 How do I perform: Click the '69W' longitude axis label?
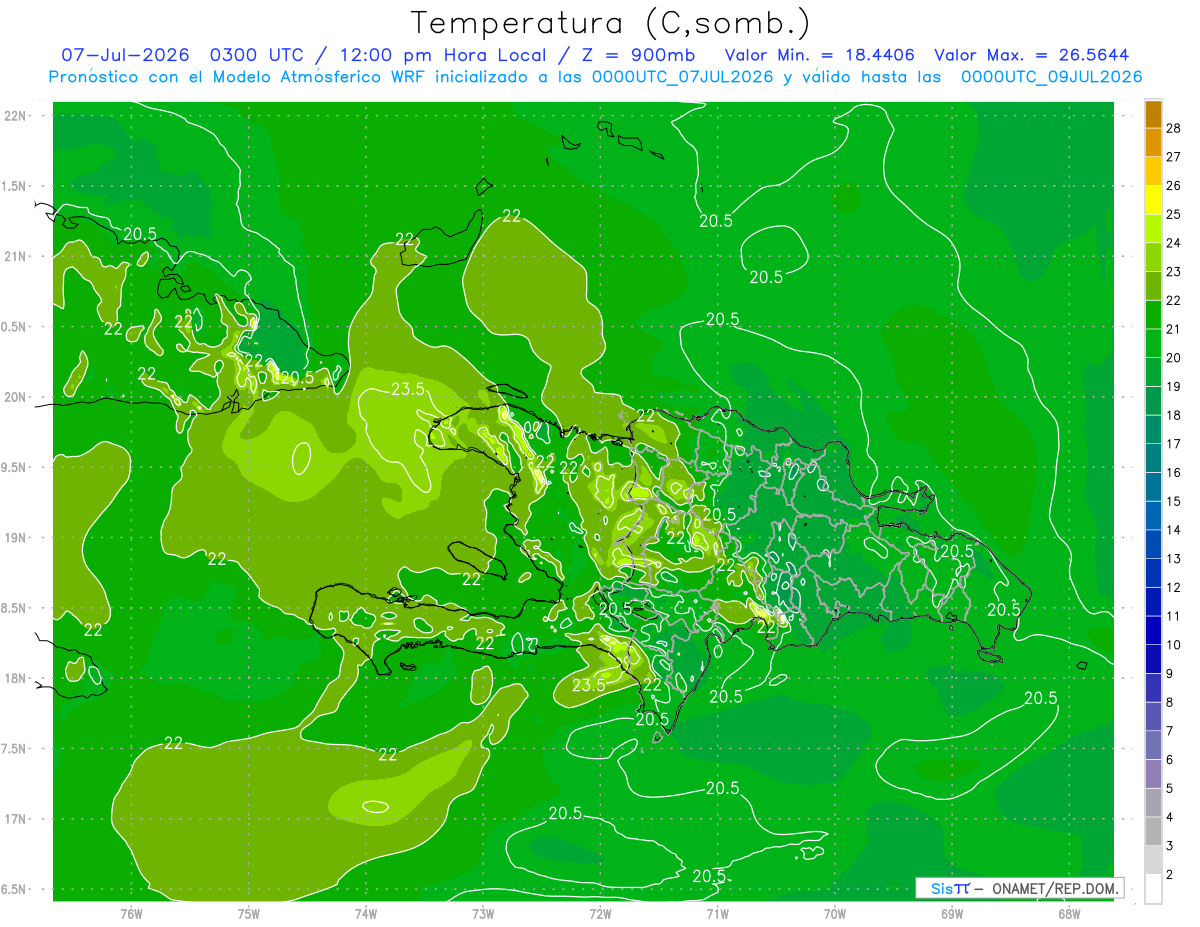952,913
